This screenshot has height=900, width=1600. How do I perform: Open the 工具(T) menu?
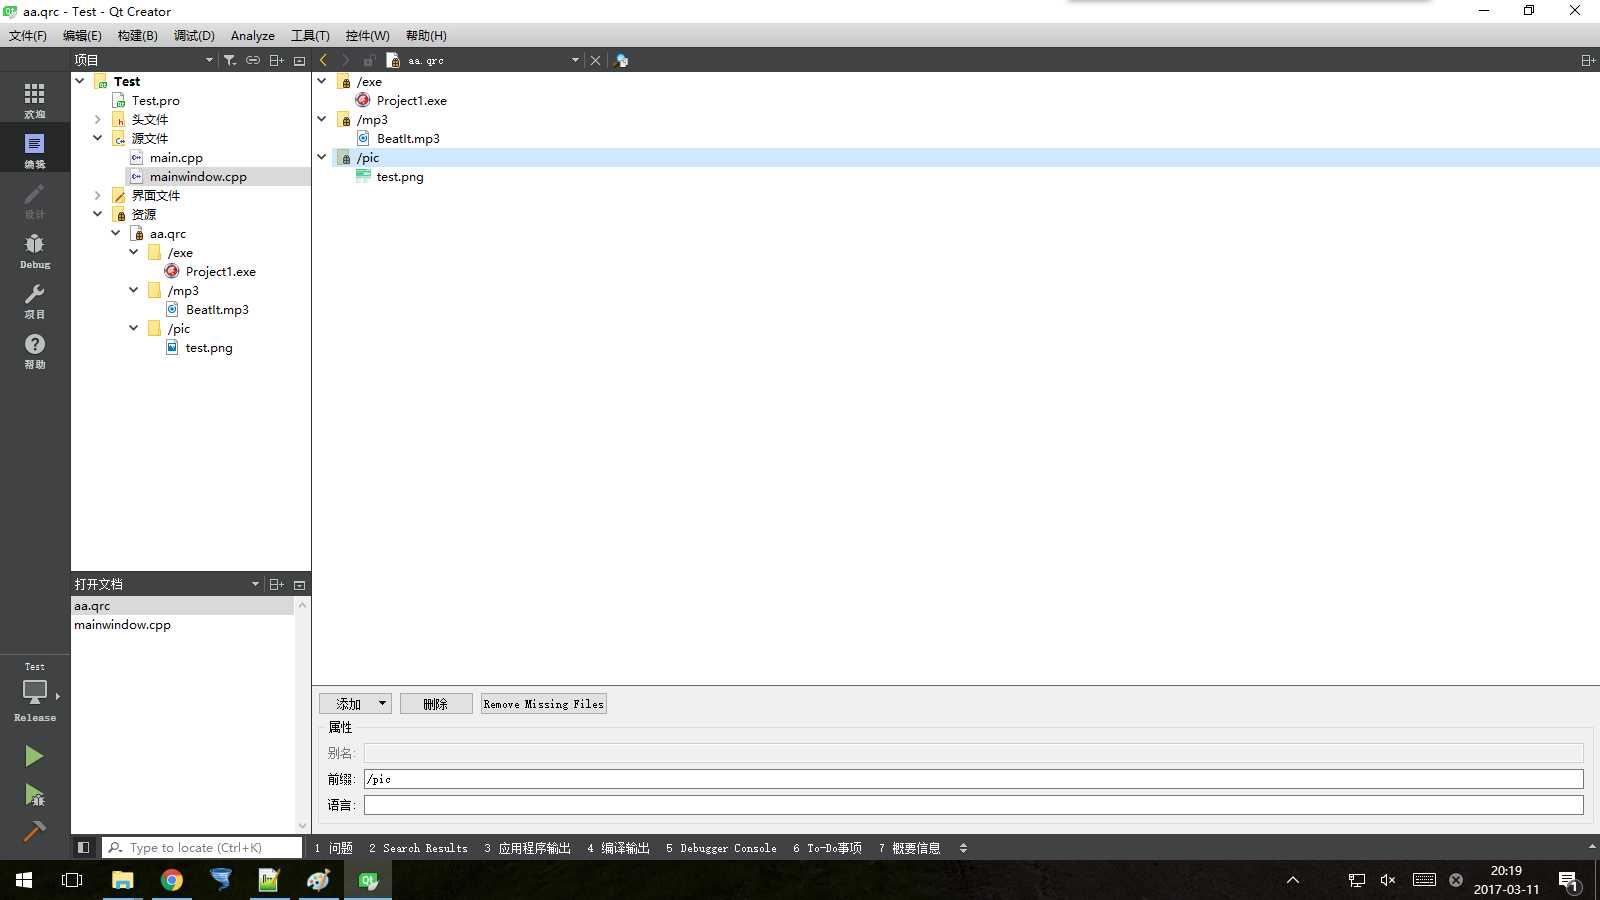pos(310,35)
